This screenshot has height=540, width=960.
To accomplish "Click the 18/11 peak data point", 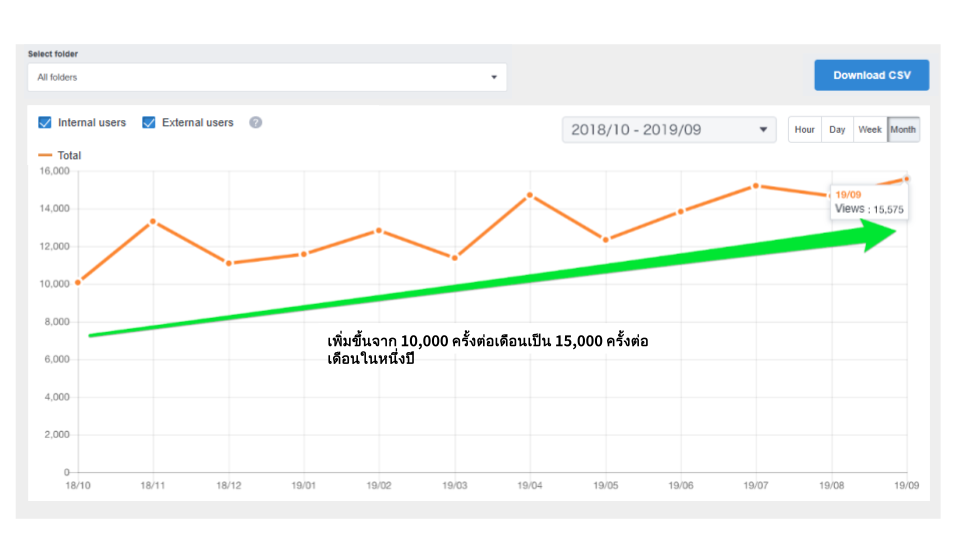I will pos(153,221).
